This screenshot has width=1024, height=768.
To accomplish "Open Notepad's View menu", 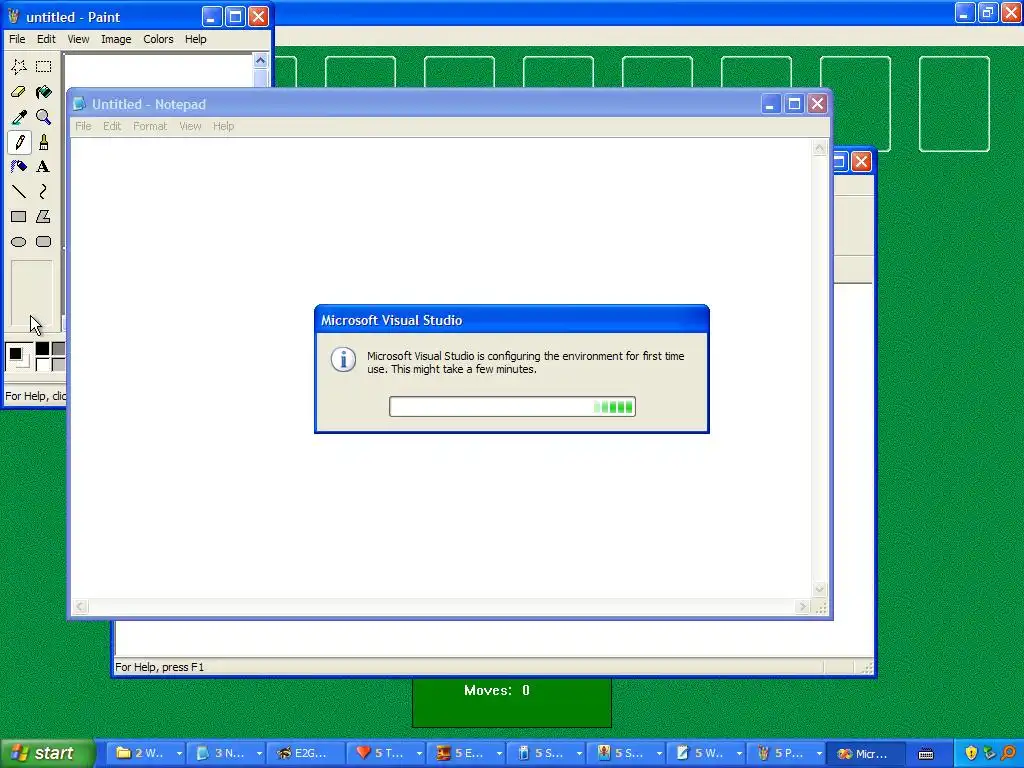I will pos(190,126).
